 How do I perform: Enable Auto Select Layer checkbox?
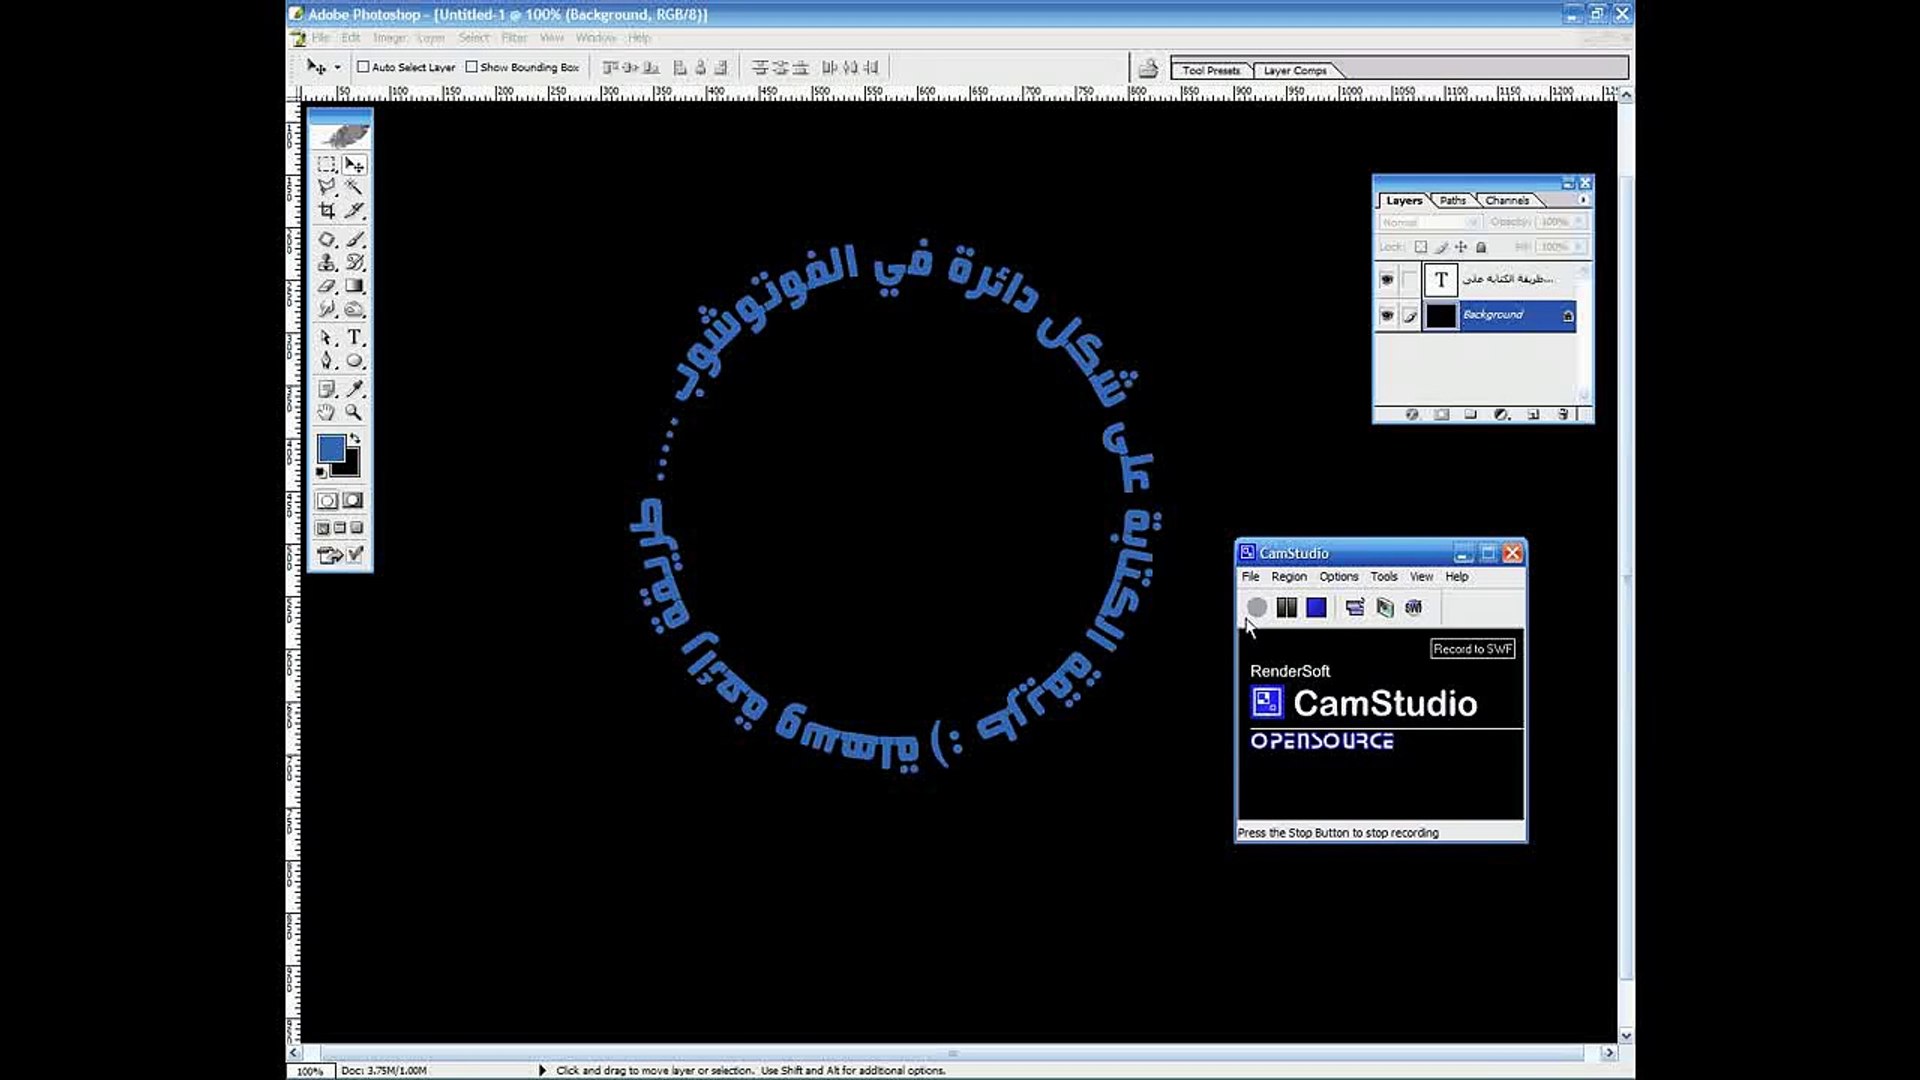click(x=364, y=67)
